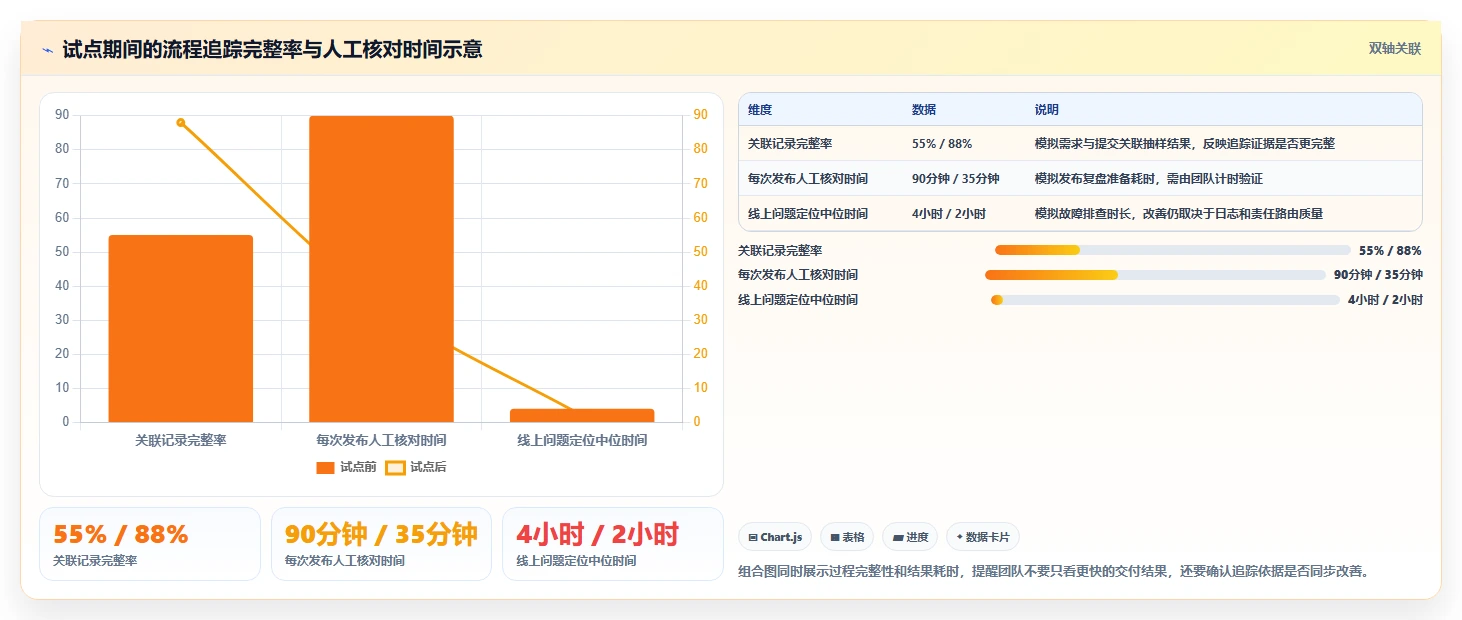
Task: Click the 55% / 88% stat card
Action: pos(150,544)
